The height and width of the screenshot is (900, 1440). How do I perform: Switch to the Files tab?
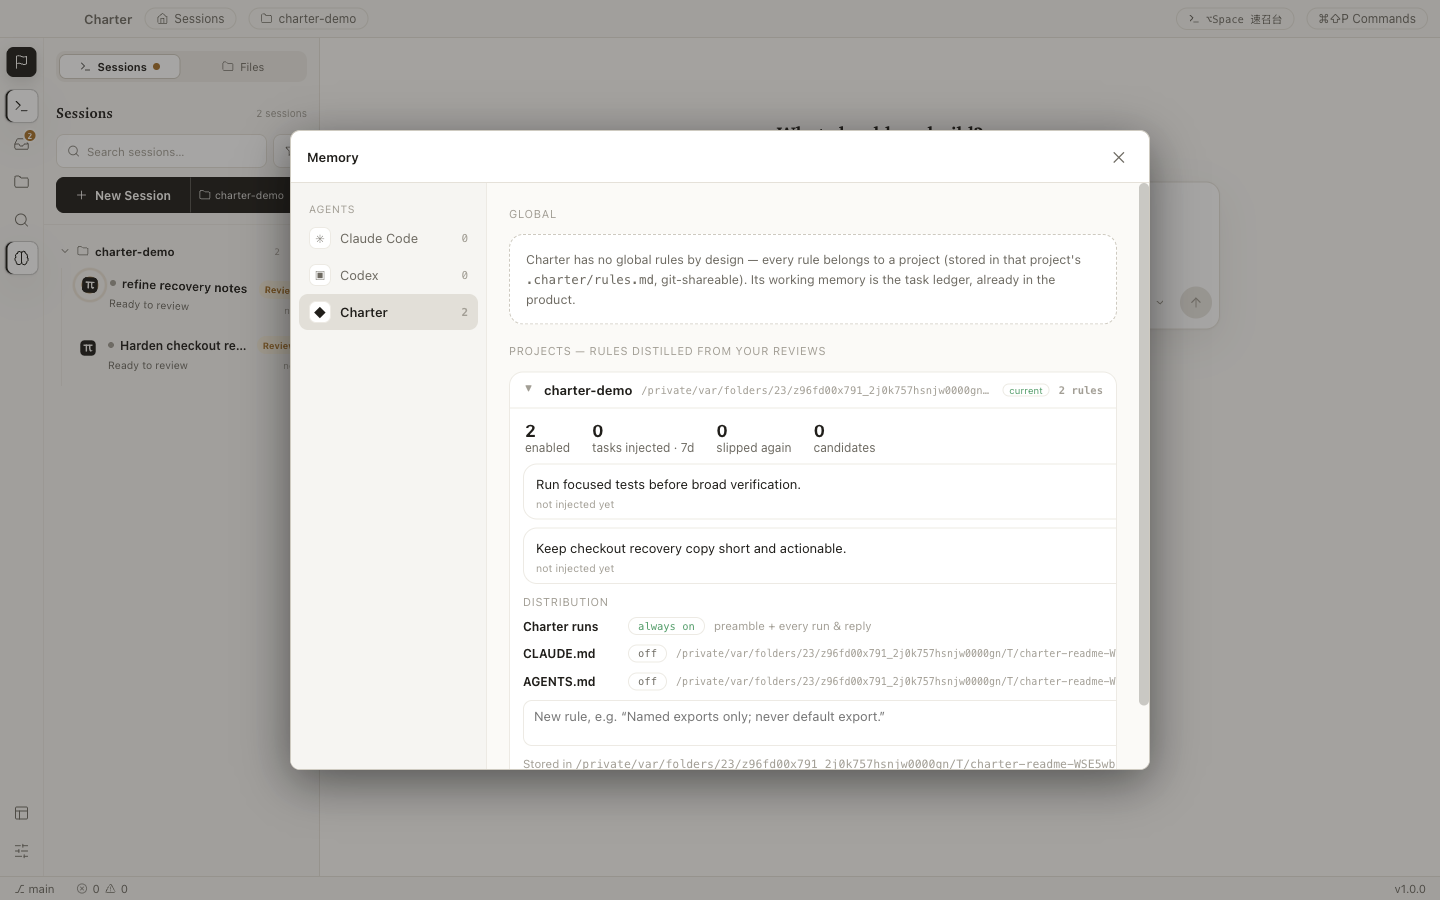click(x=243, y=67)
